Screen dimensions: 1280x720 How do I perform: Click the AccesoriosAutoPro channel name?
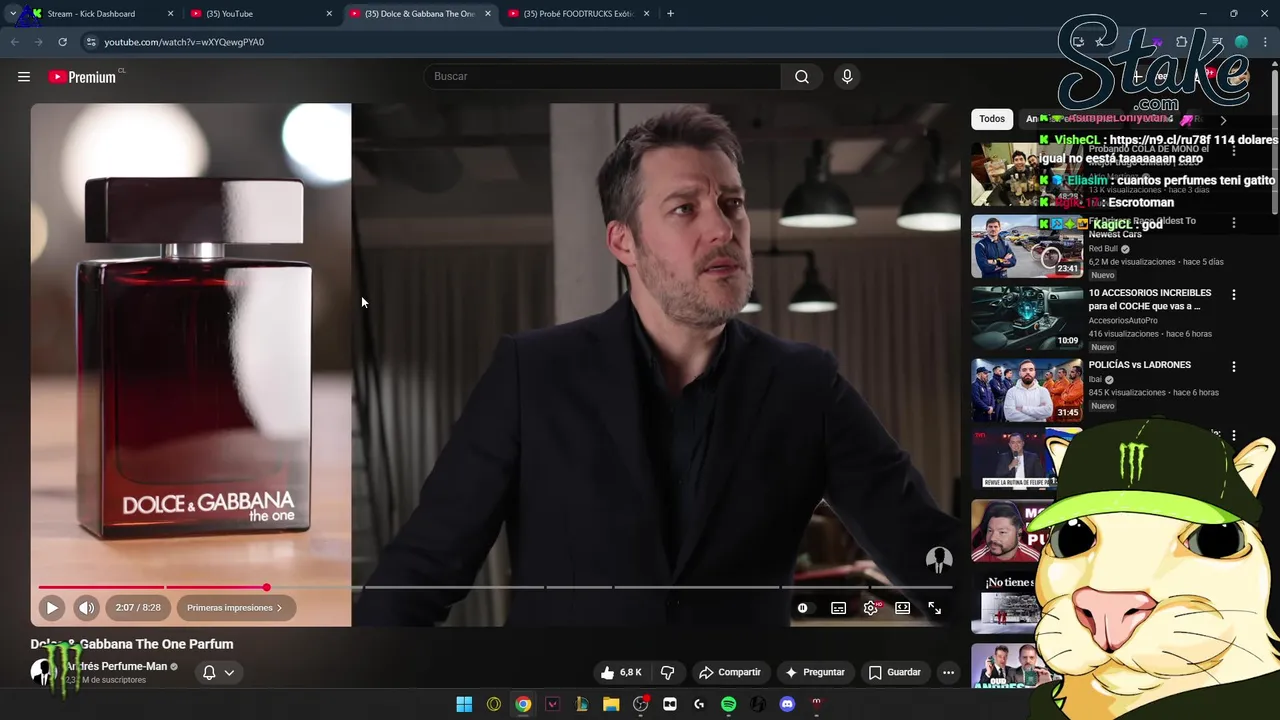(x=1123, y=320)
